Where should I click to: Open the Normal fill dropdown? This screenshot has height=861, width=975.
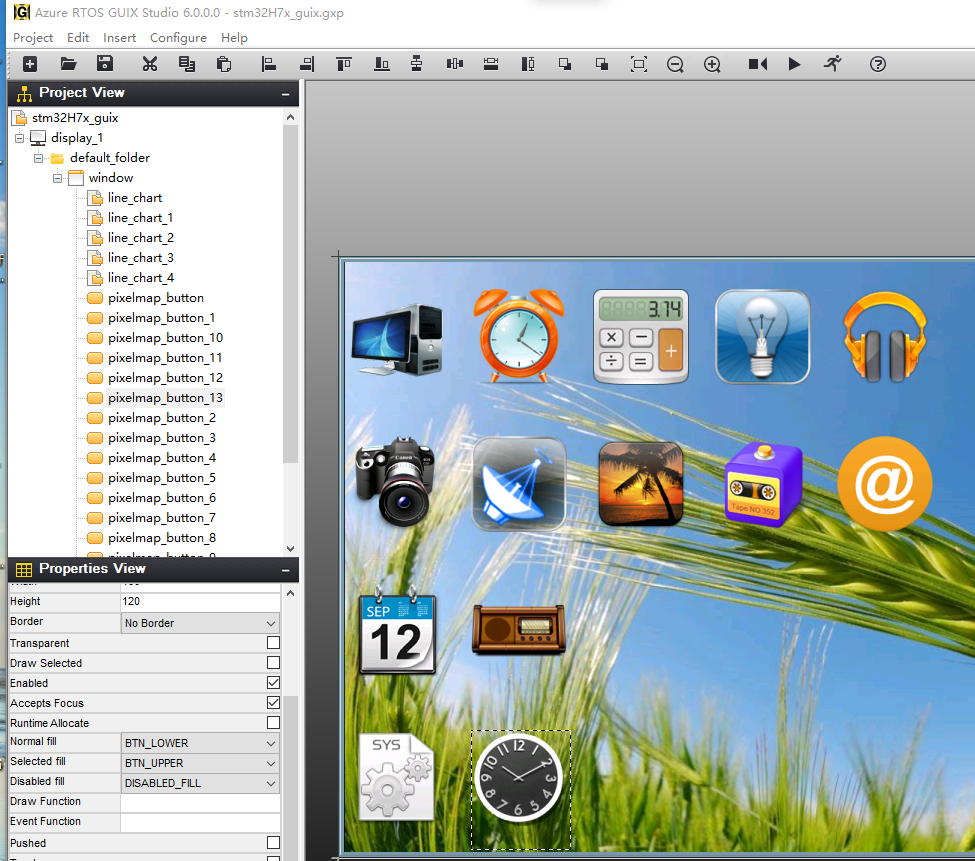point(200,743)
